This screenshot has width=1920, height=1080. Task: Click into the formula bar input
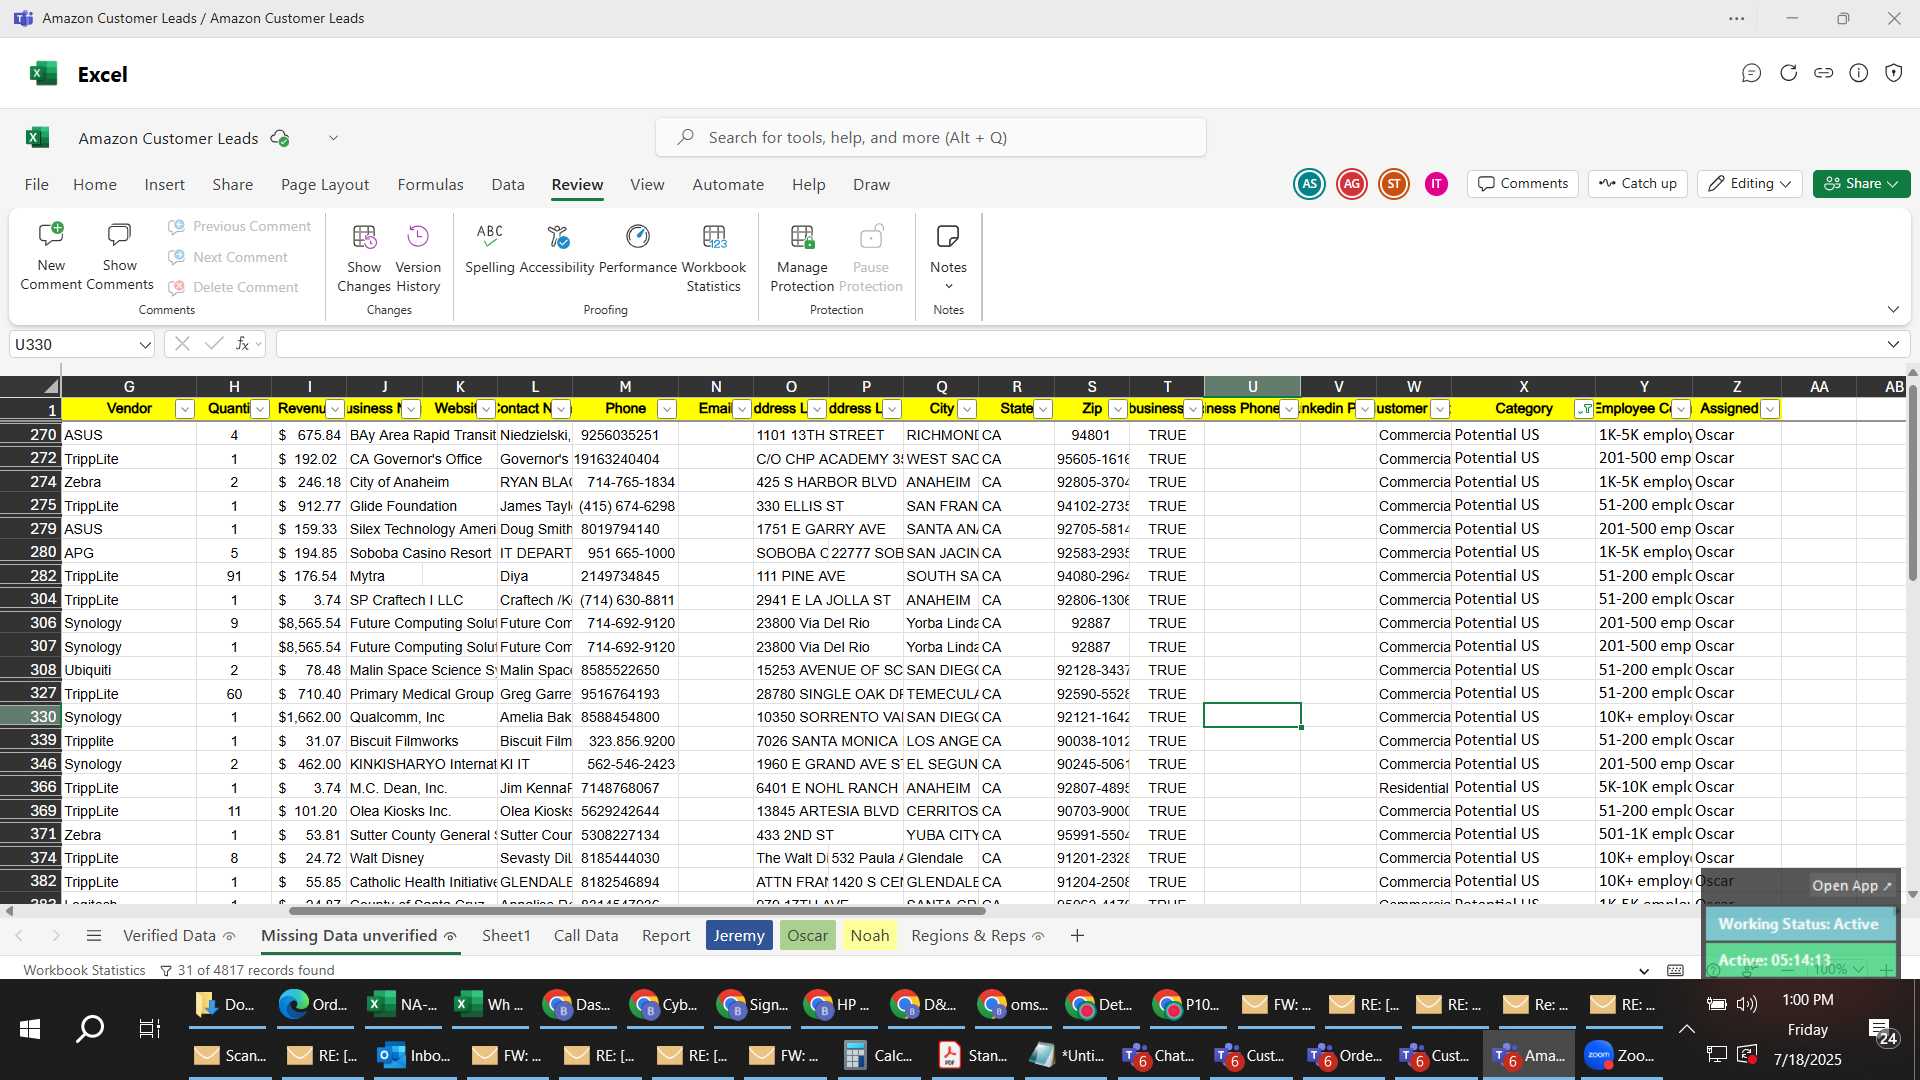[1080, 344]
